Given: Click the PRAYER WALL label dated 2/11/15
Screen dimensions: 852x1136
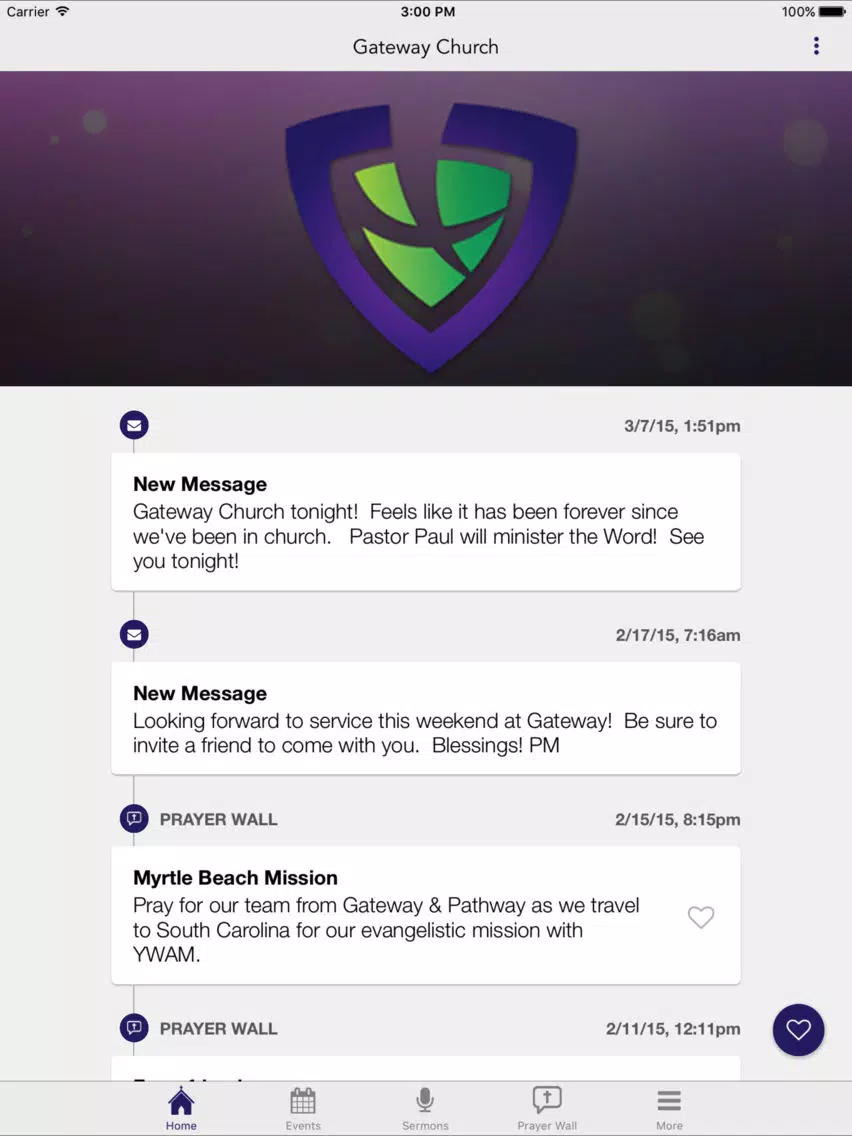Looking at the screenshot, I should pyautogui.click(x=218, y=1029).
